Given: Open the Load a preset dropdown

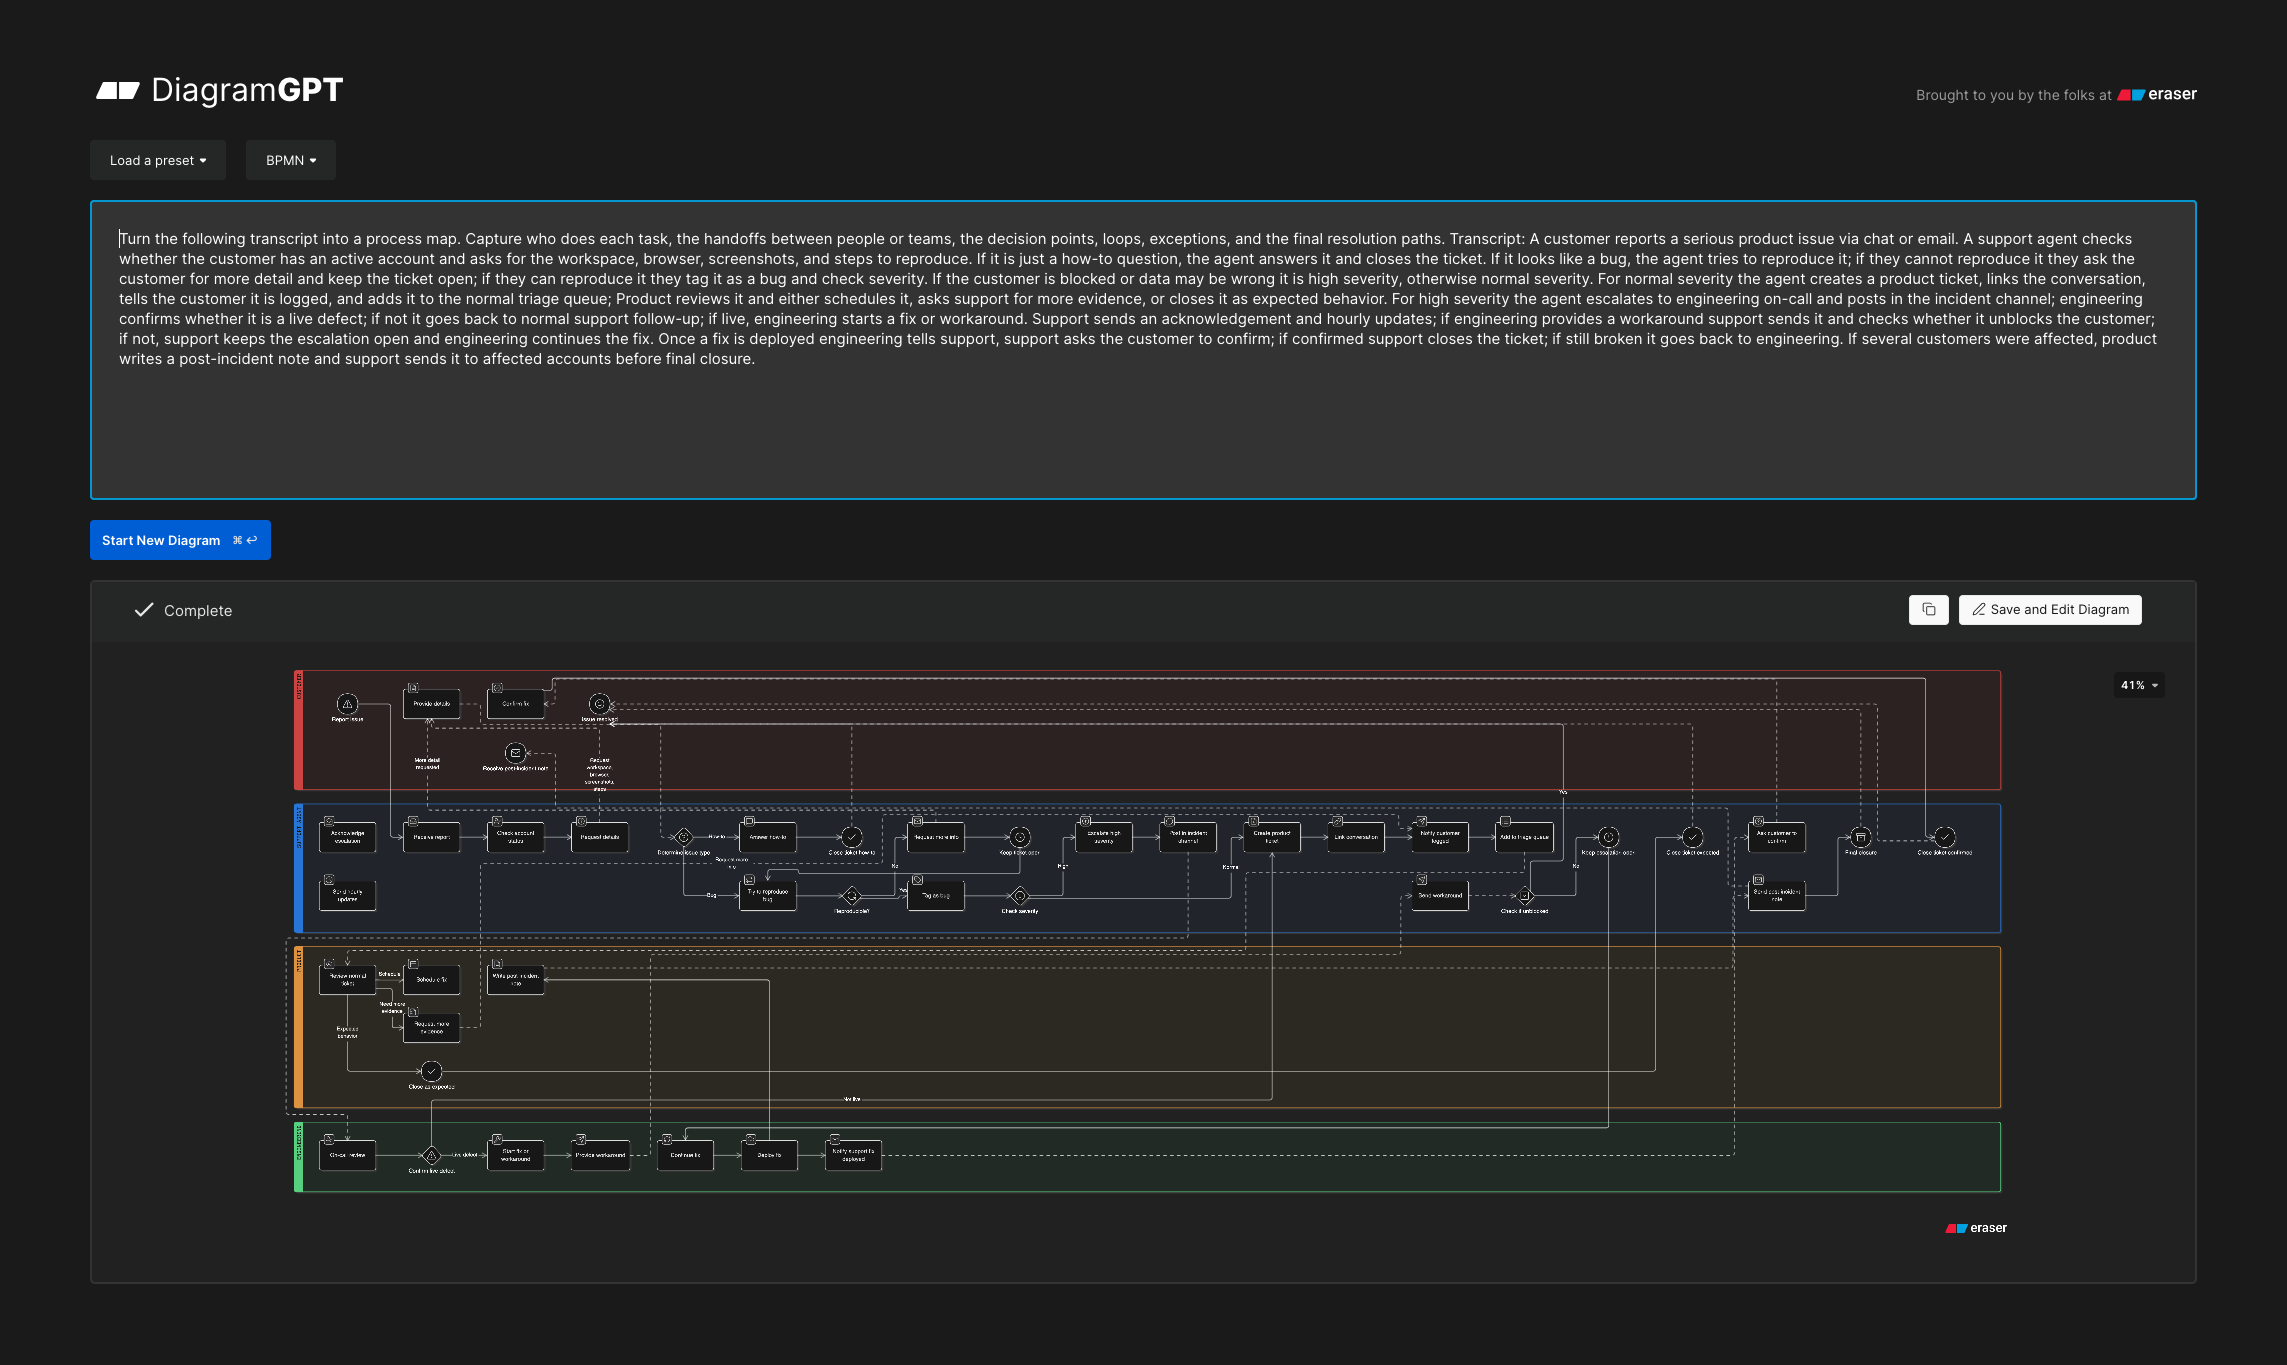Looking at the screenshot, I should (158, 160).
